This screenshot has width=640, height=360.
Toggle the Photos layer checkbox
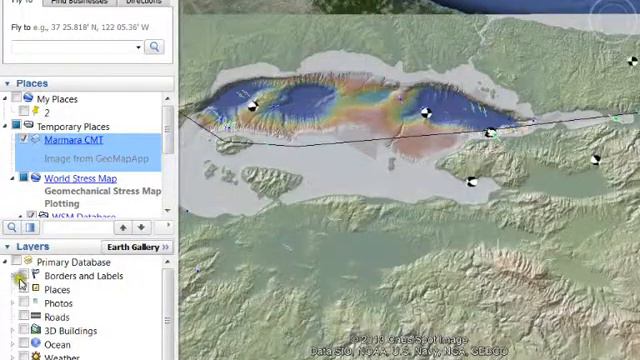pyautogui.click(x=24, y=302)
